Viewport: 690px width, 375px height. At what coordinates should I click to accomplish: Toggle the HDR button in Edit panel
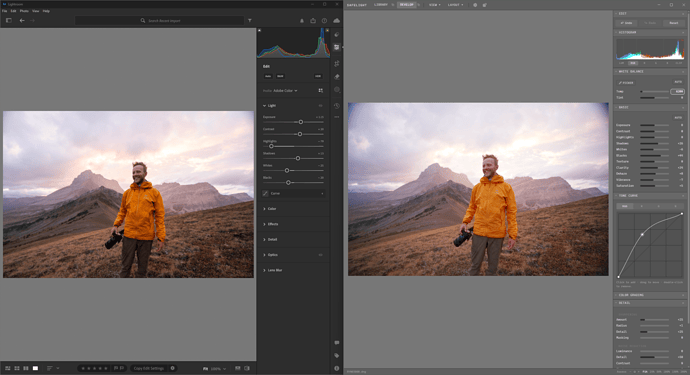click(x=318, y=76)
